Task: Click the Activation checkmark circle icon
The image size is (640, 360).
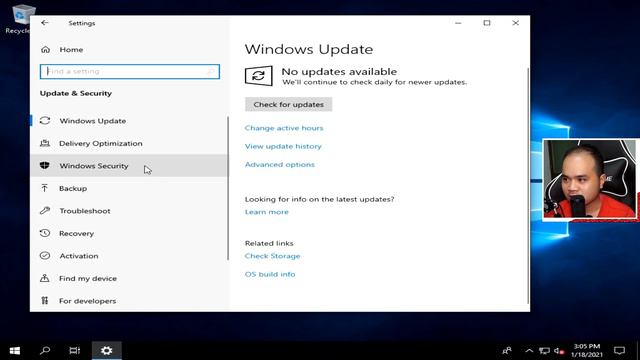Action: click(45, 256)
